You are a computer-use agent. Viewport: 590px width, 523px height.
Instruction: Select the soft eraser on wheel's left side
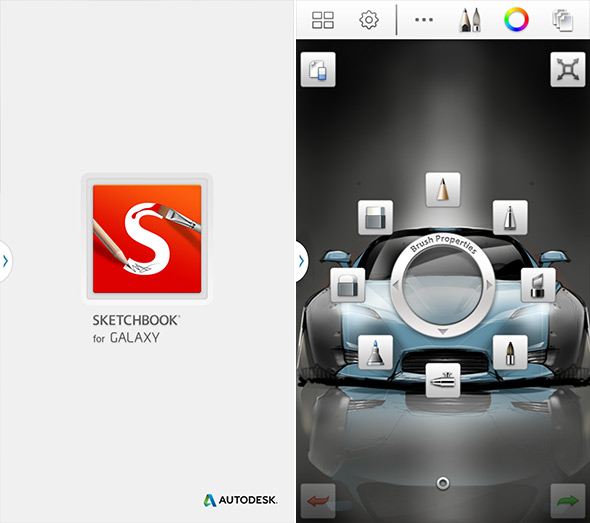[348, 285]
